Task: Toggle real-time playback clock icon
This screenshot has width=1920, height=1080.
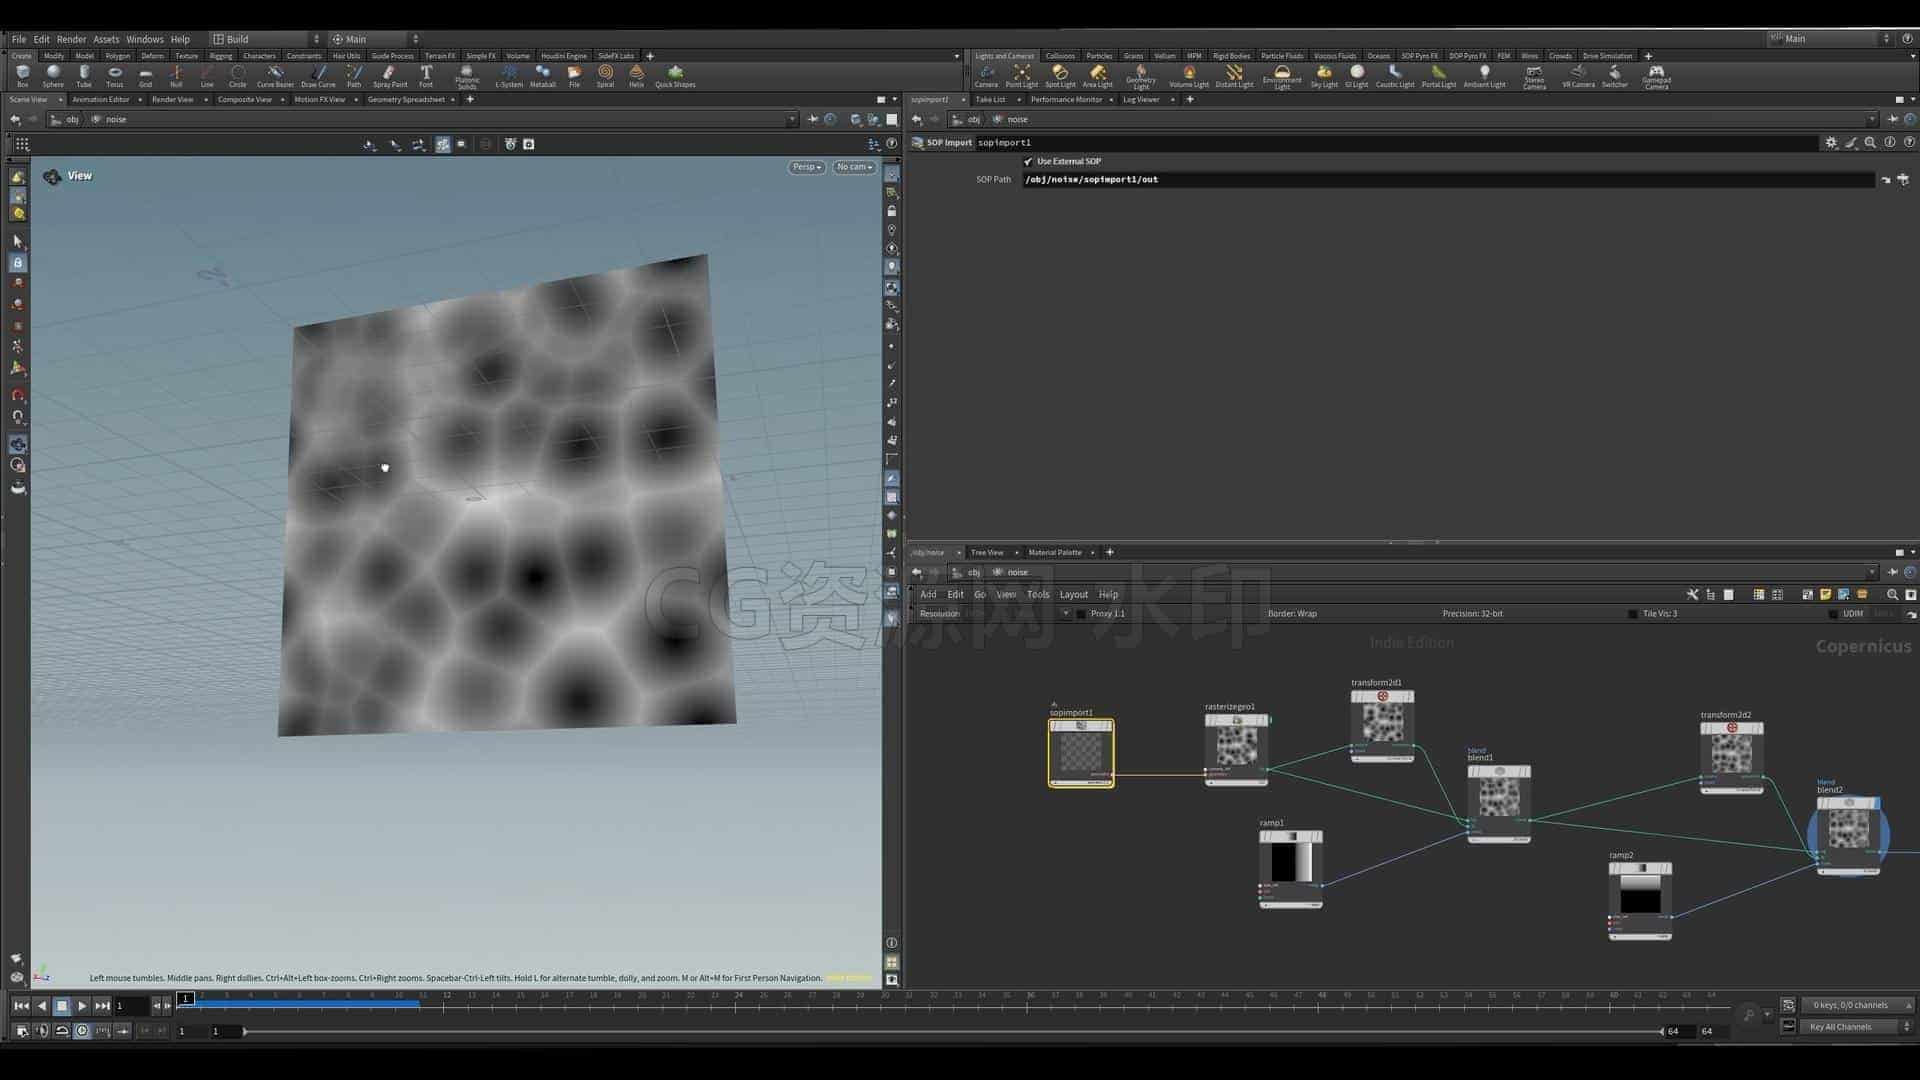Action: click(82, 1030)
